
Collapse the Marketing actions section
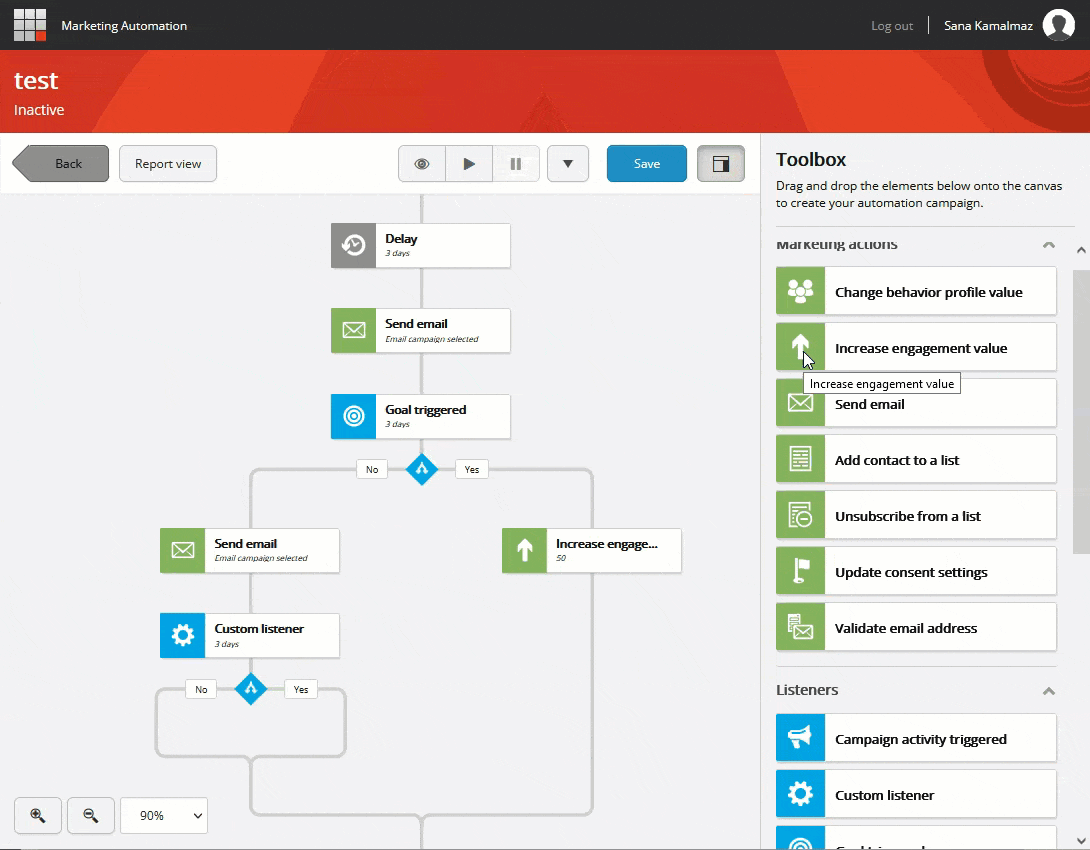(1048, 245)
